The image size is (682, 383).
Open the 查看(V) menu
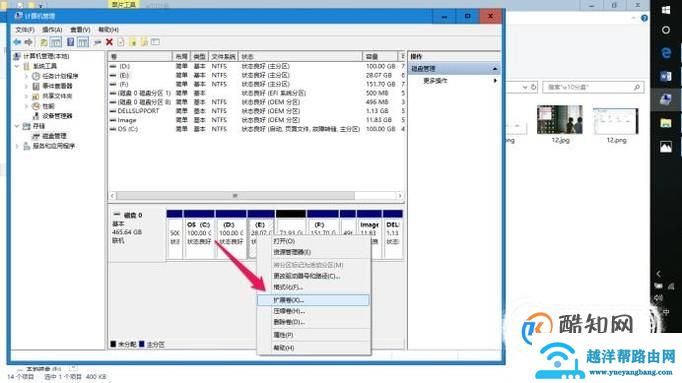[x=80, y=30]
